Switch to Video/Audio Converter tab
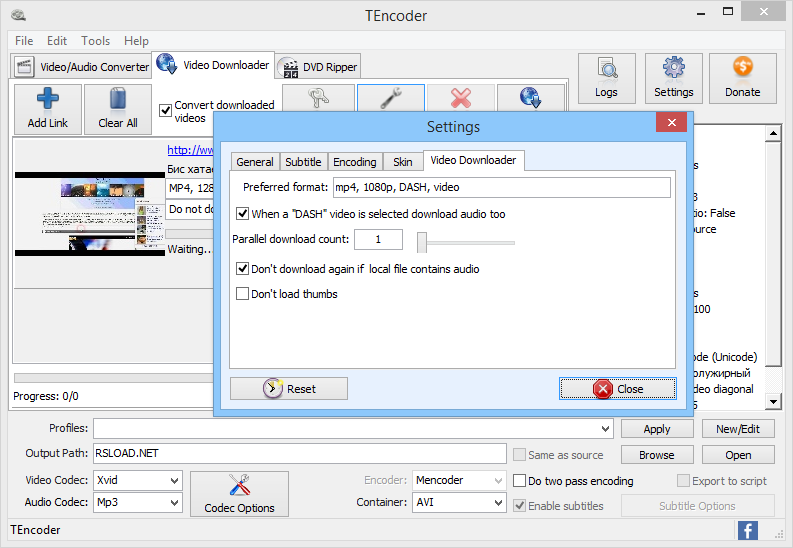Screen dimensions: 793x548 coord(81,67)
